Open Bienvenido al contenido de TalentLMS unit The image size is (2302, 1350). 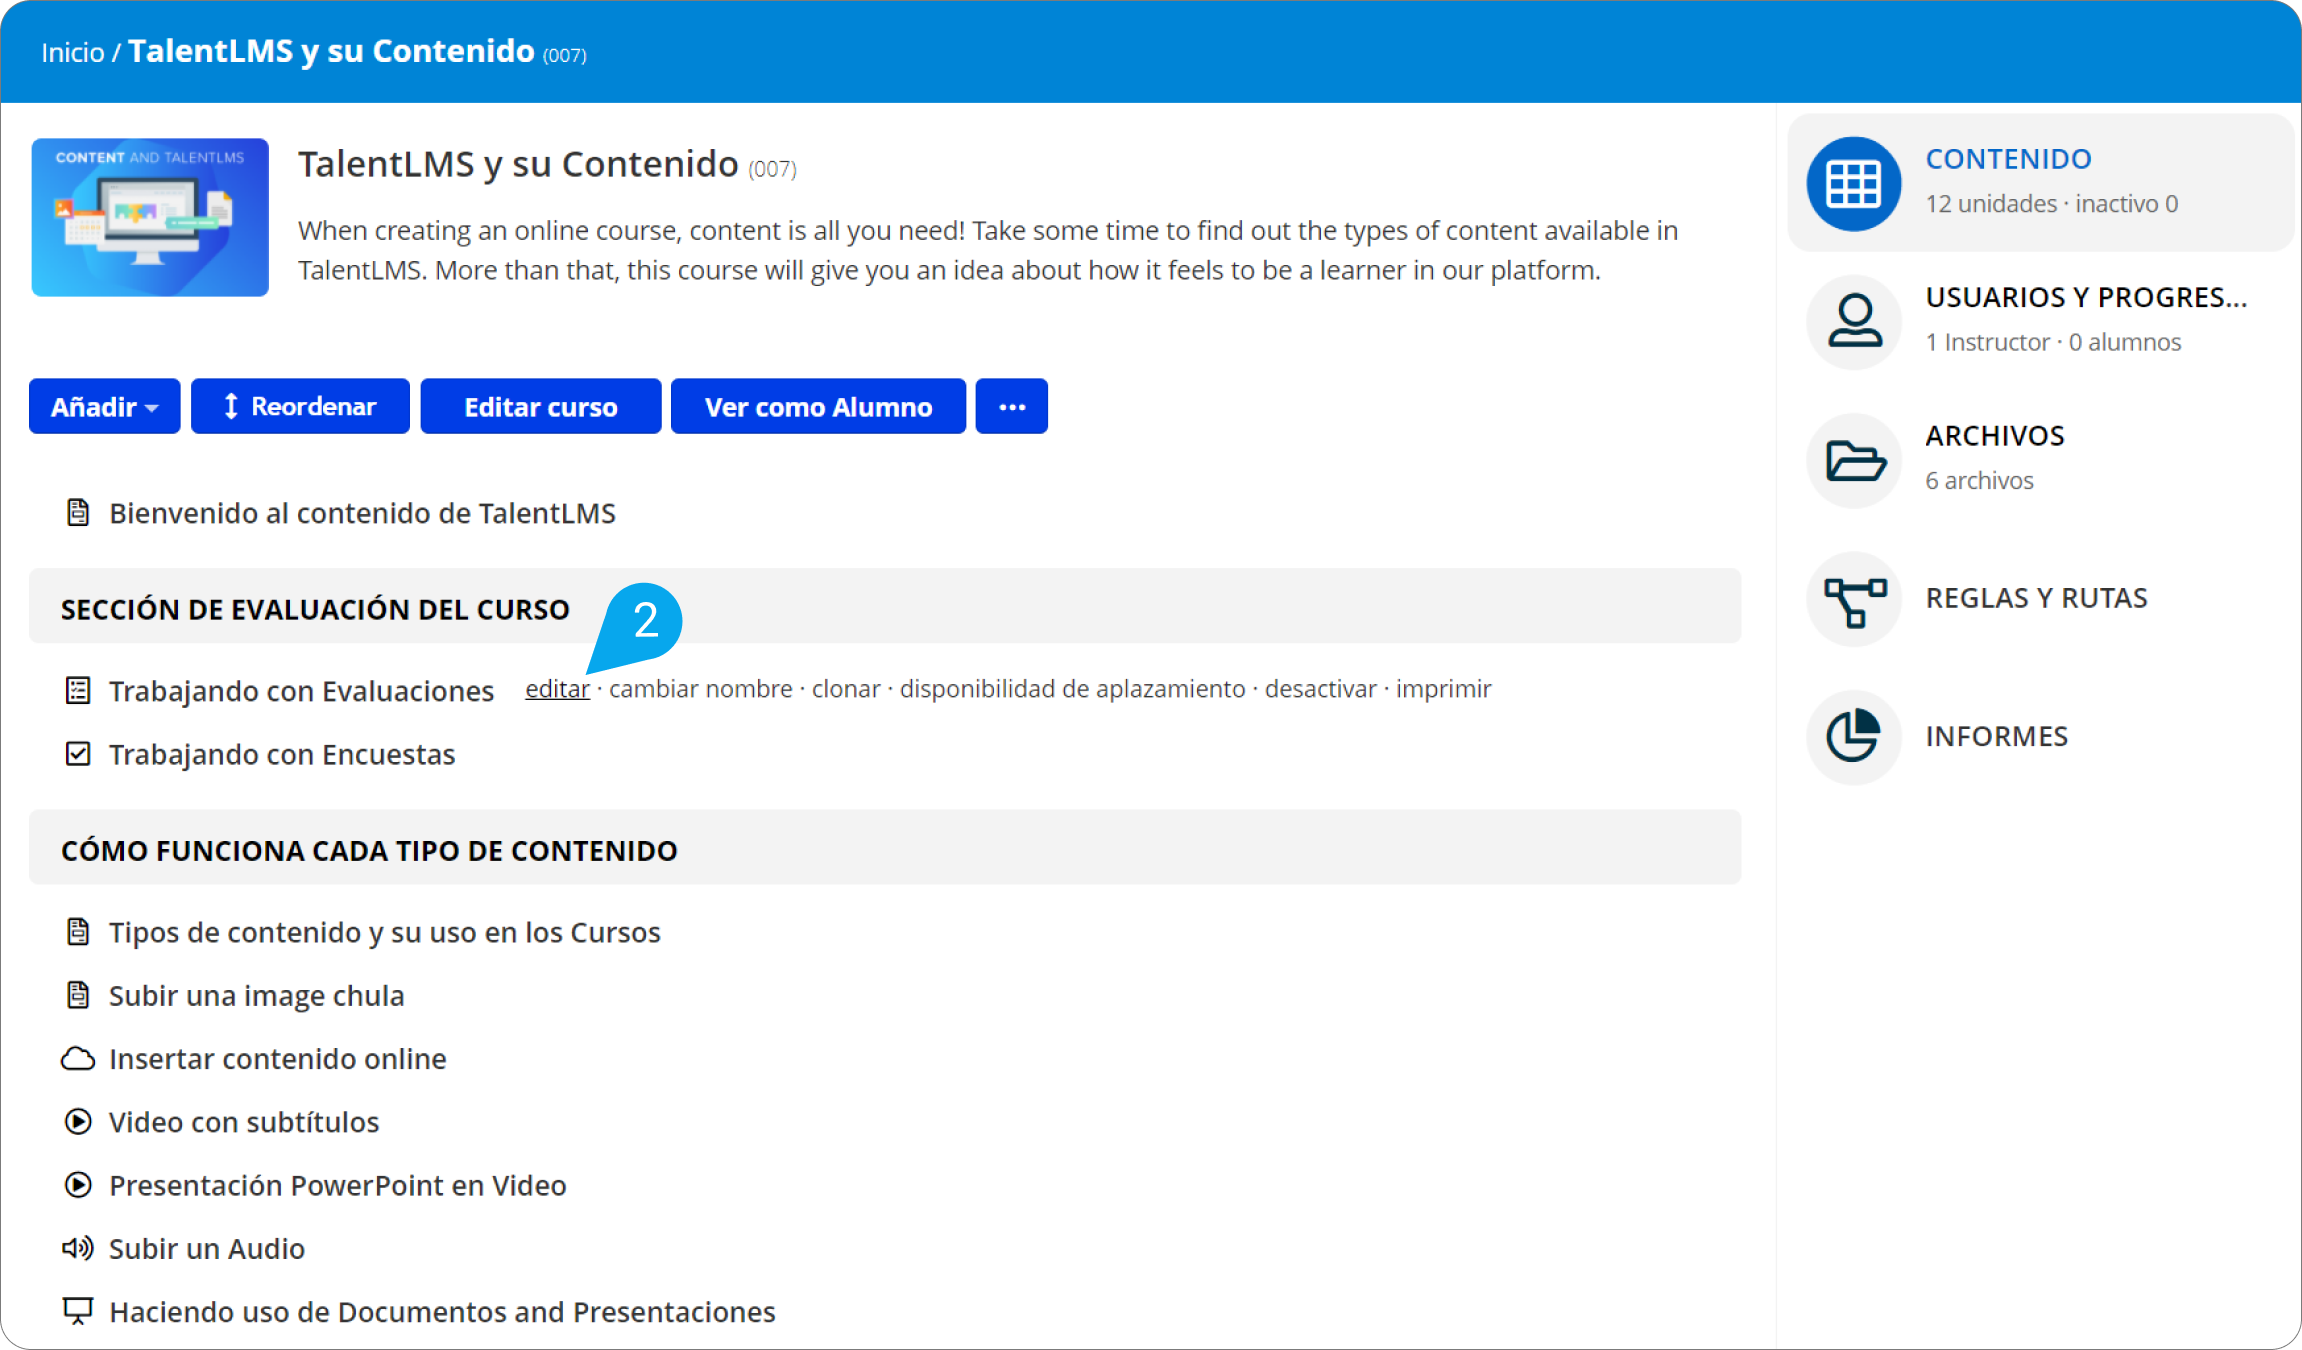click(362, 513)
